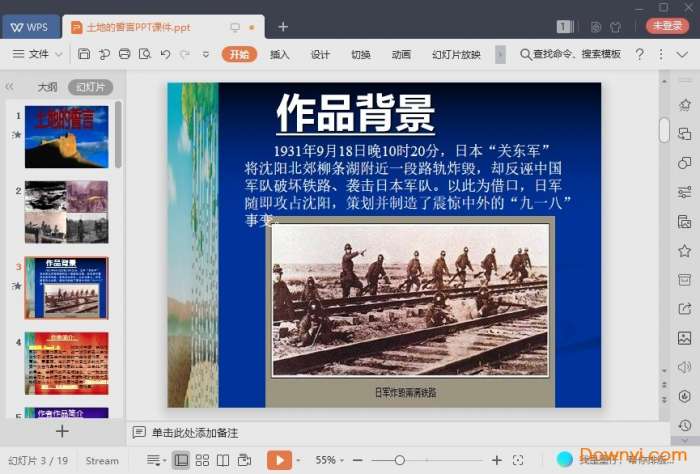Open the 设计 ribbon tab
The width and height of the screenshot is (700, 474).
pos(320,54)
